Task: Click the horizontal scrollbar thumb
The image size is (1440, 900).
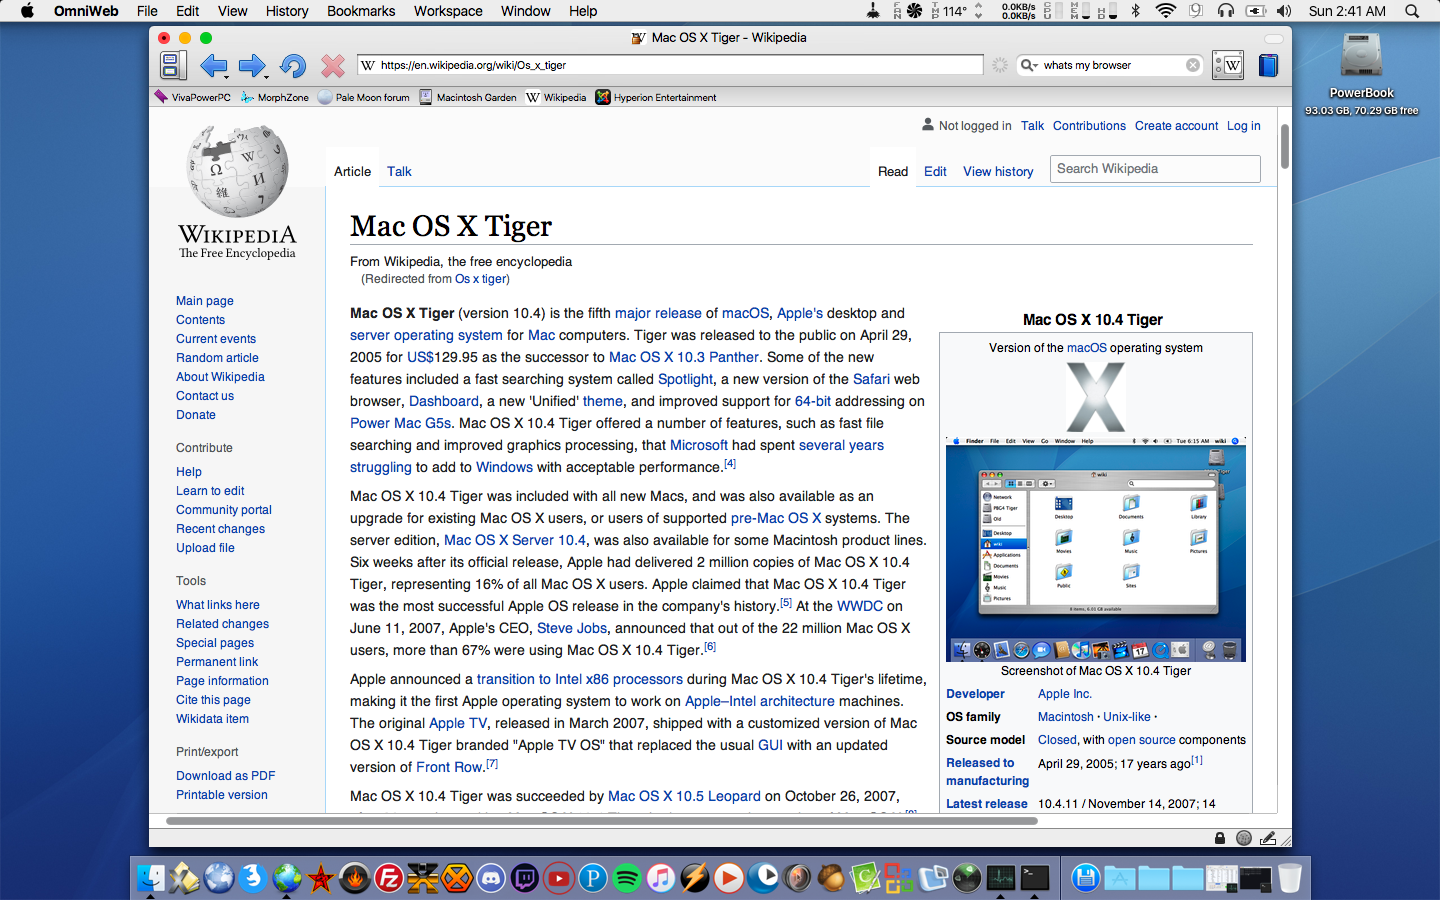Action: click(601, 821)
